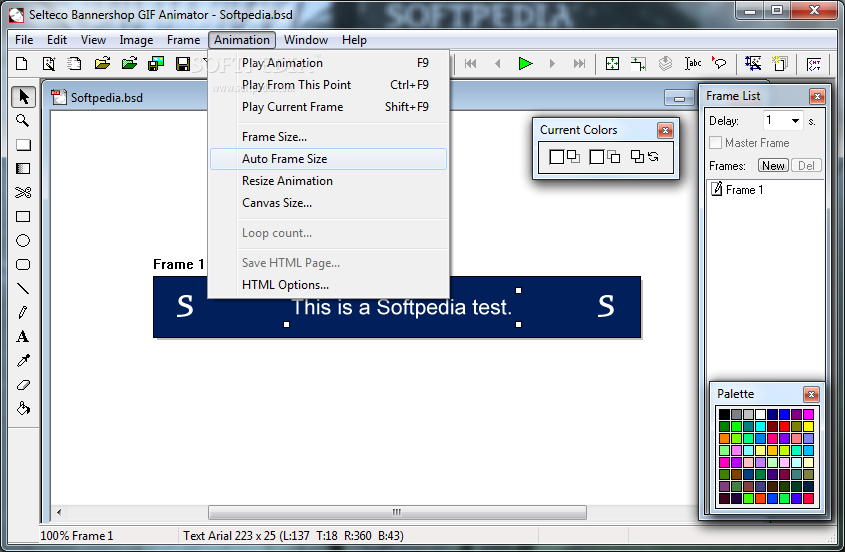Pick the black swatch in Palette
This screenshot has height=552, width=845.
click(x=724, y=414)
